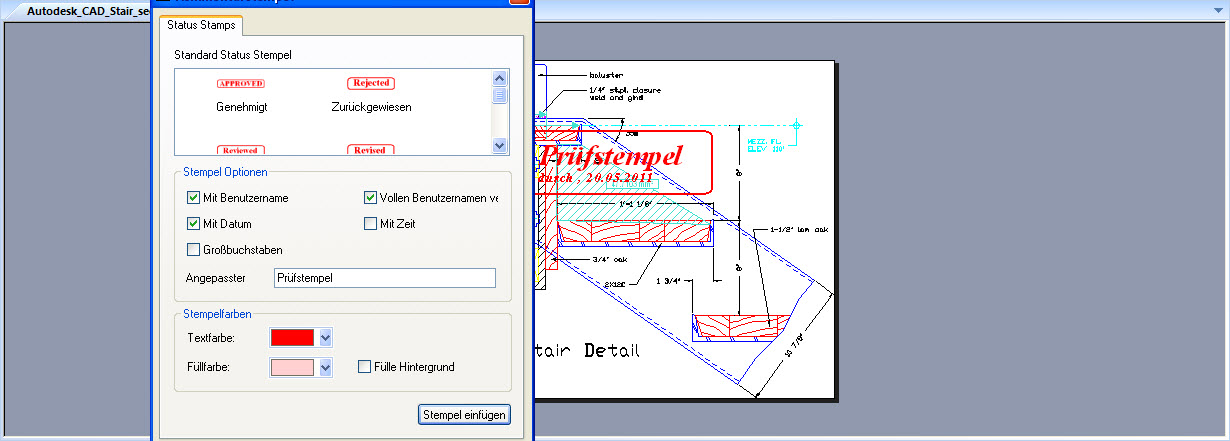1230x441 pixels.
Task: Select the APPROVED stamp icon
Action: tap(240, 84)
